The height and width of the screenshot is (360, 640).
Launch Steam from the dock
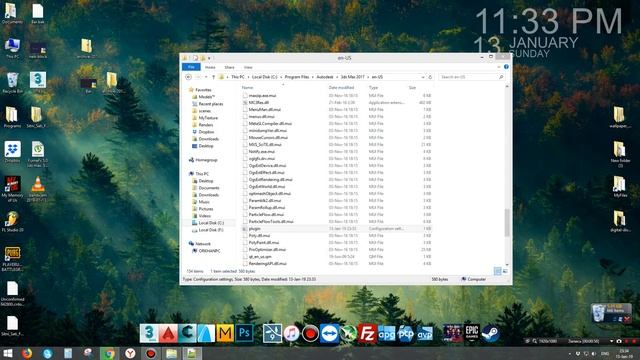coord(490,333)
